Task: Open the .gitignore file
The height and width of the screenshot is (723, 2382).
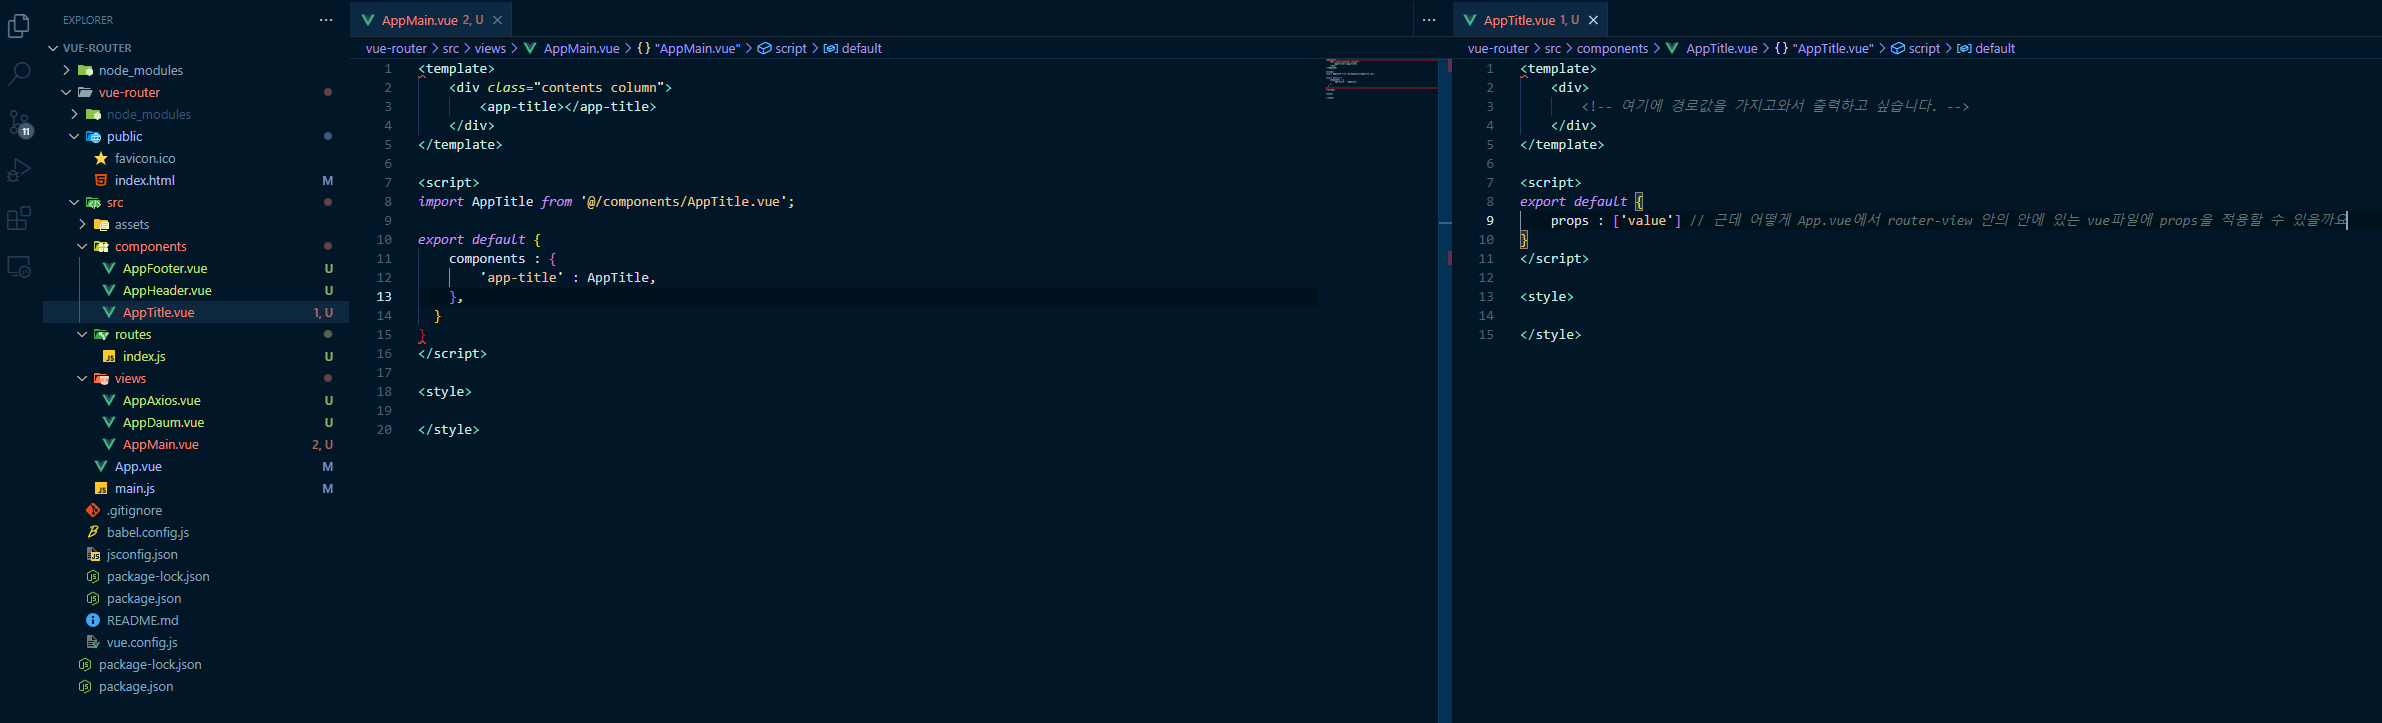Action: 196,510
